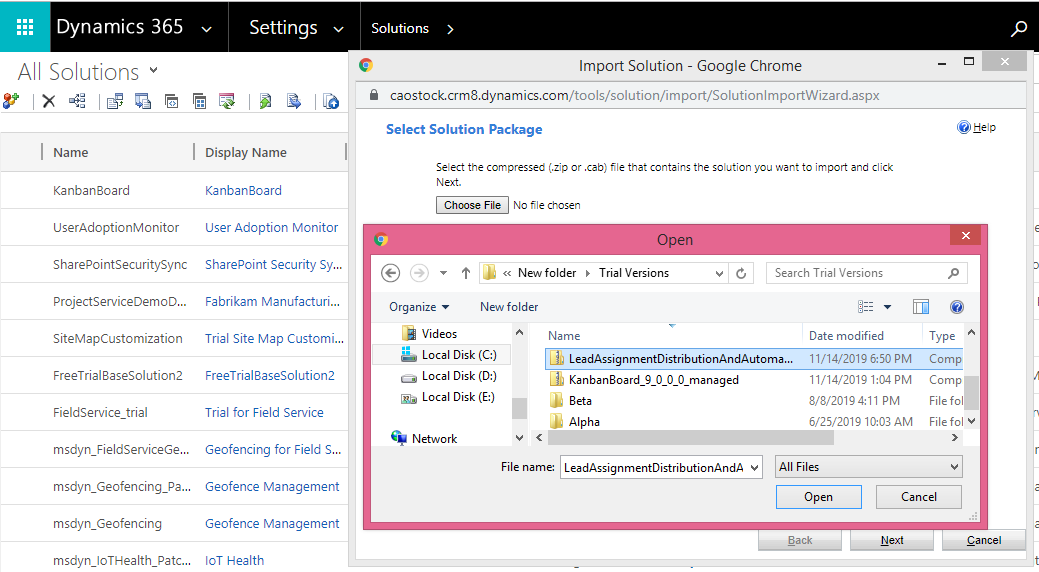Create a new solution with colored cubes icon
Viewport: 1039px width, 572px height.
[x=11, y=101]
